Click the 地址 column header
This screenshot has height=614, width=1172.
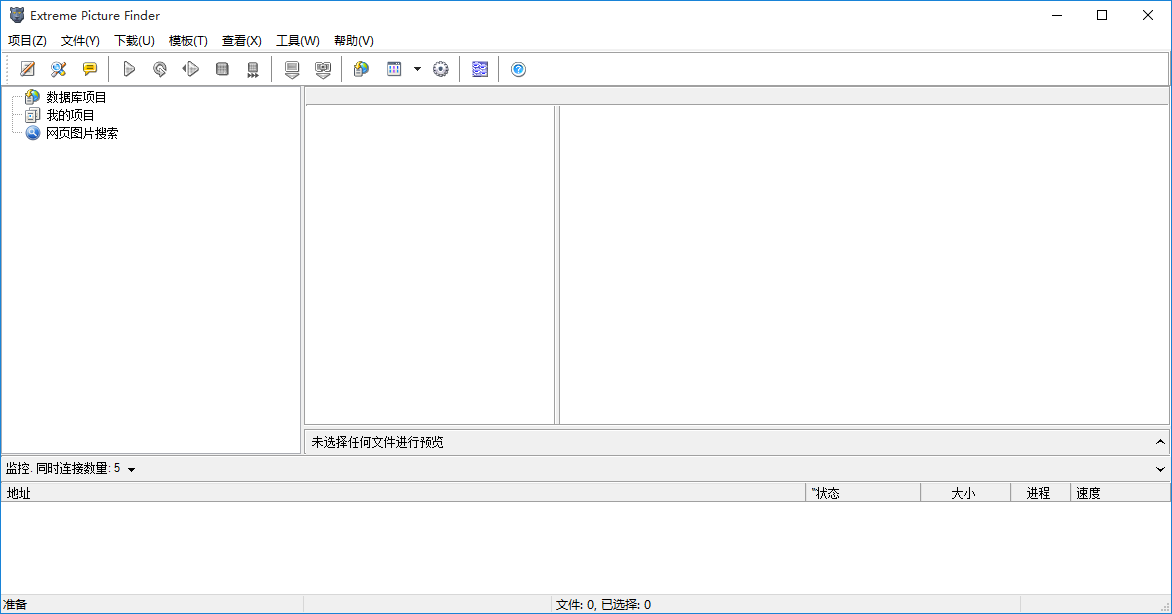tap(403, 493)
